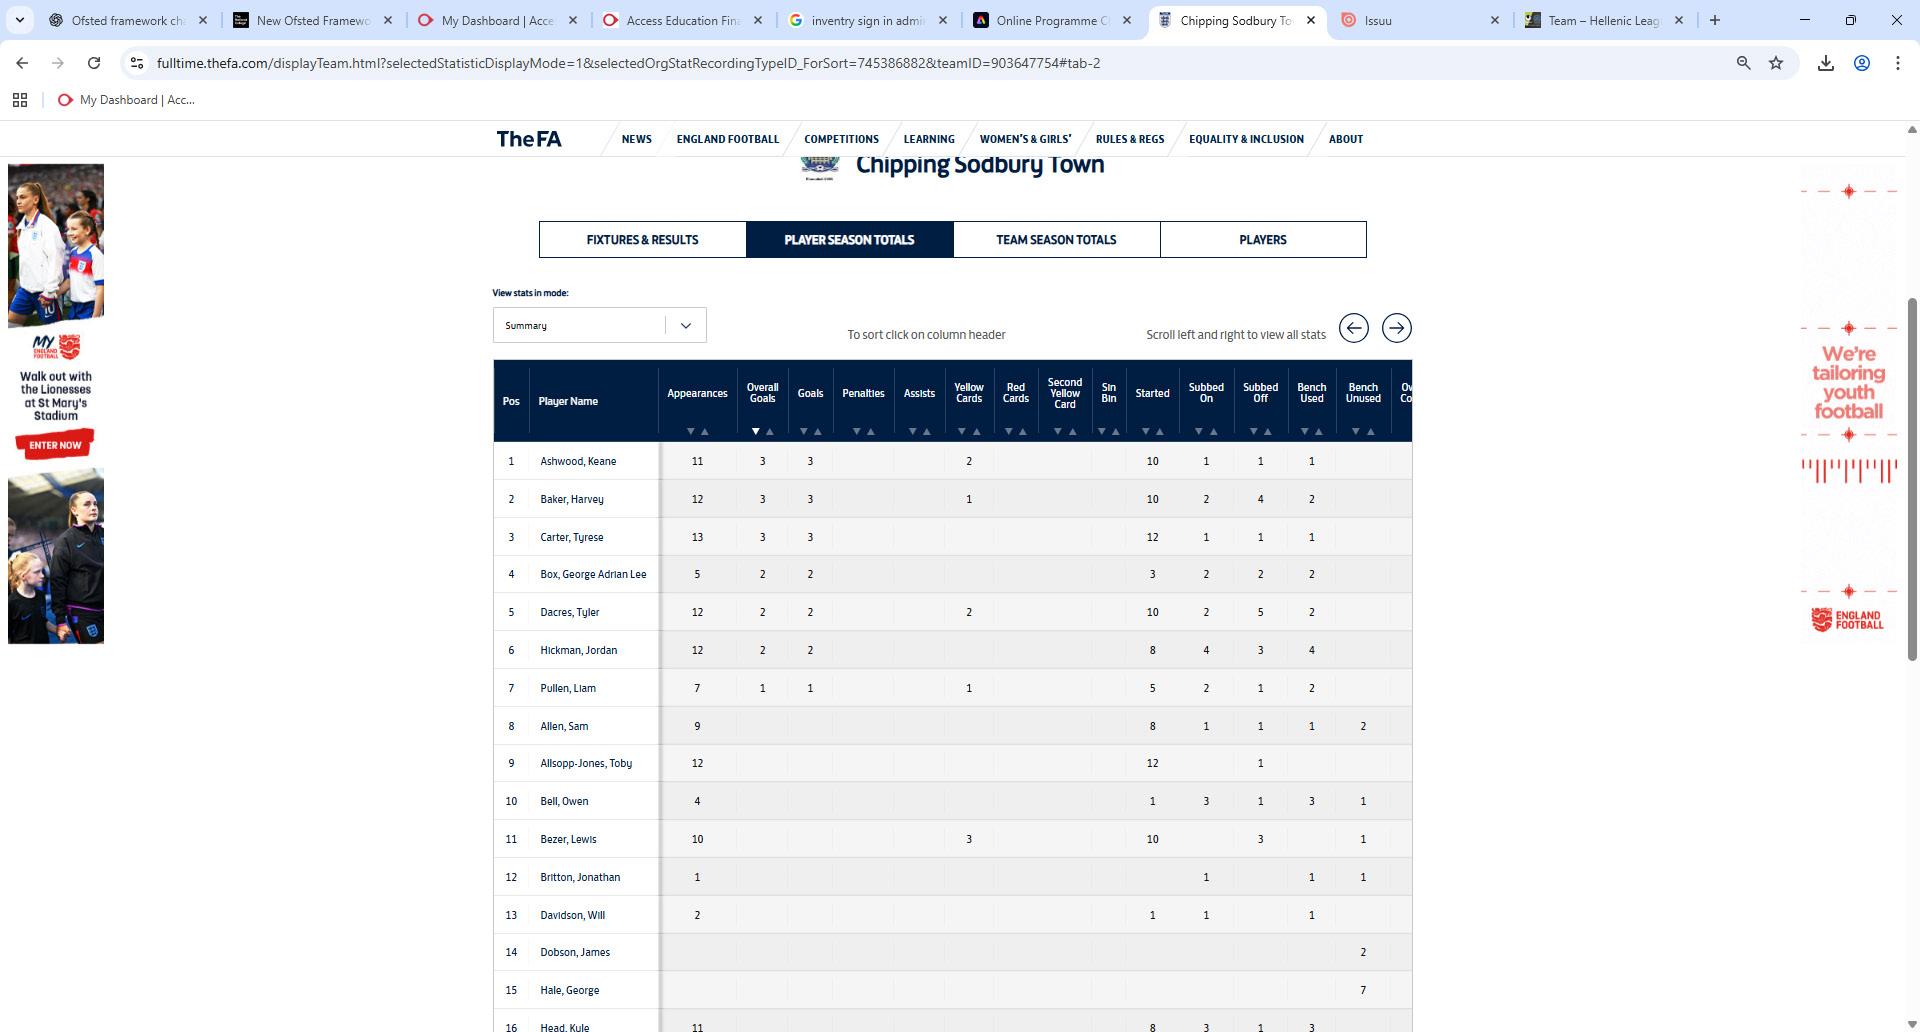Sort Assists column ascending

click(x=927, y=432)
